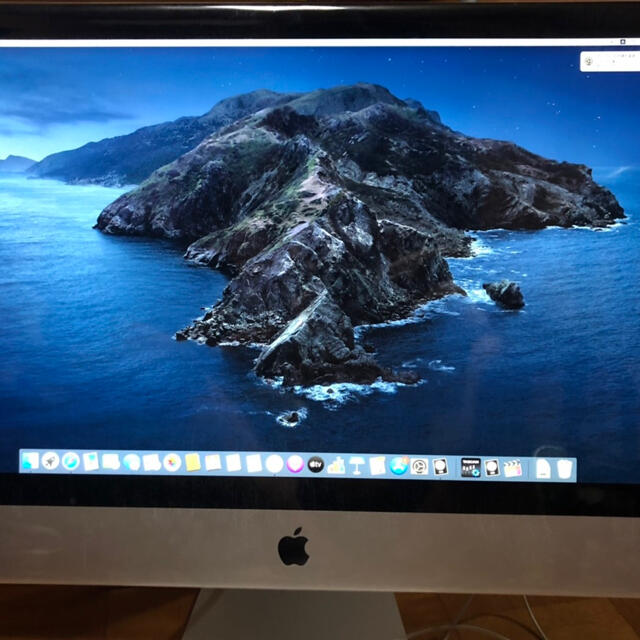Open App Store icon with badge
This screenshot has width=640, height=640.
click(399, 466)
